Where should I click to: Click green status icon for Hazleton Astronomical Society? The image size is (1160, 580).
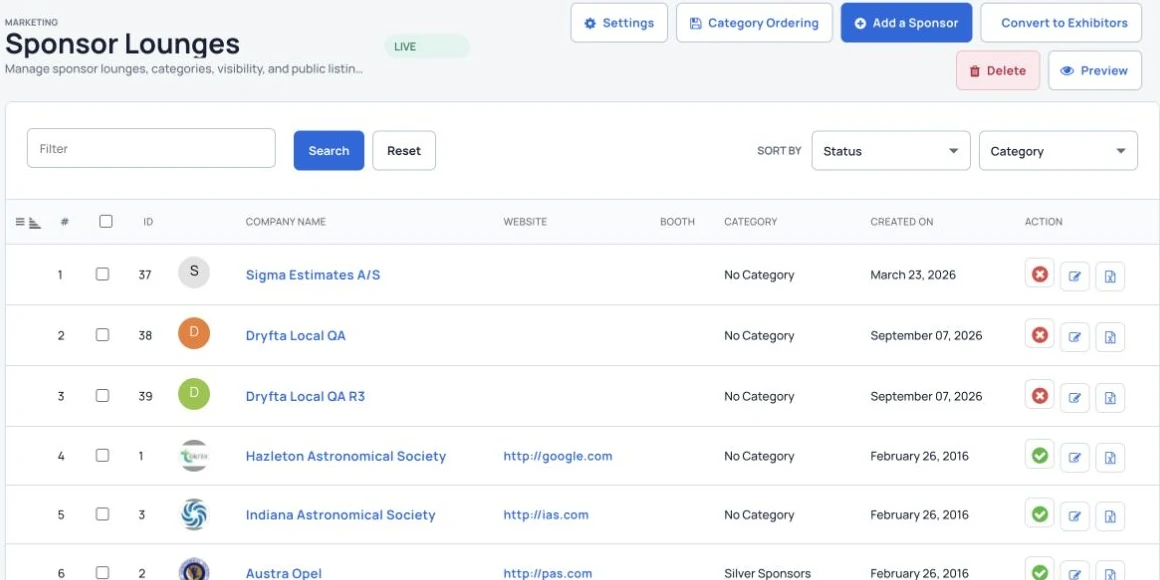pyautogui.click(x=1039, y=455)
